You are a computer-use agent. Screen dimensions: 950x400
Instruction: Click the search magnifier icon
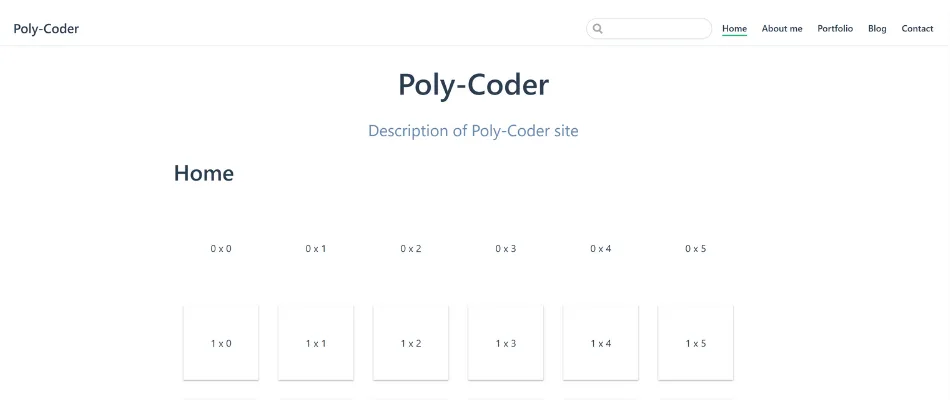point(598,29)
